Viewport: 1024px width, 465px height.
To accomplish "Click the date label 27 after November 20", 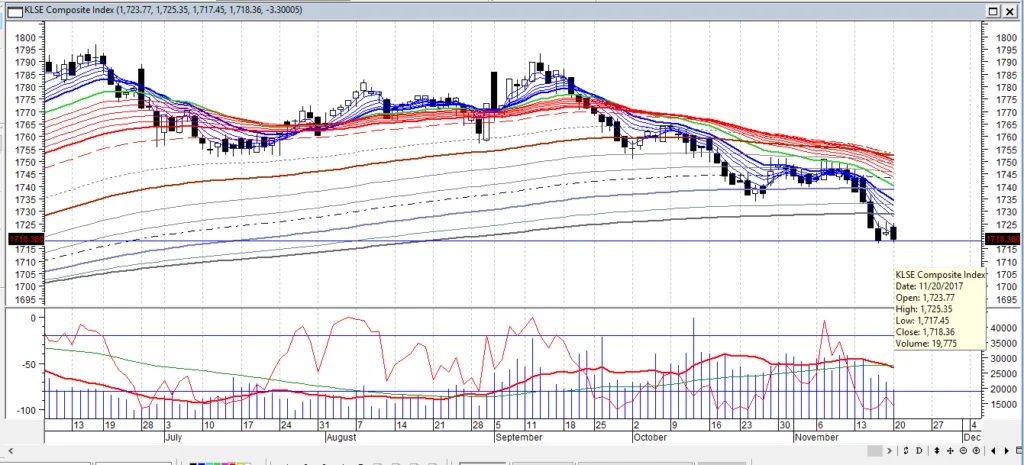I will 938,425.
